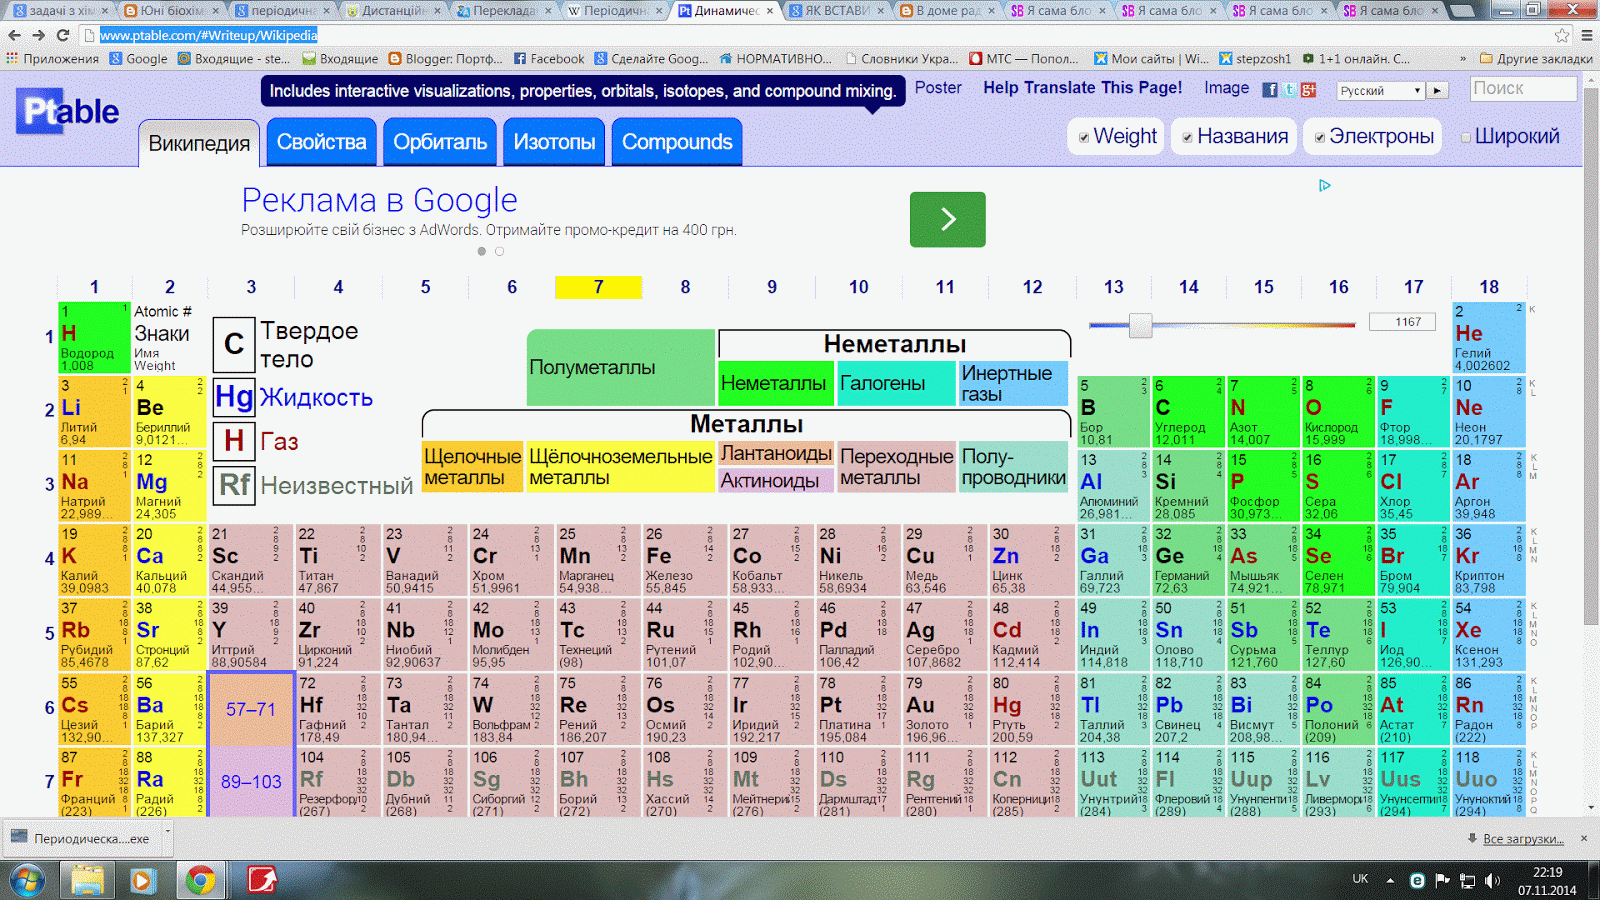Click the browser back arrow

pyautogui.click(x=14, y=35)
